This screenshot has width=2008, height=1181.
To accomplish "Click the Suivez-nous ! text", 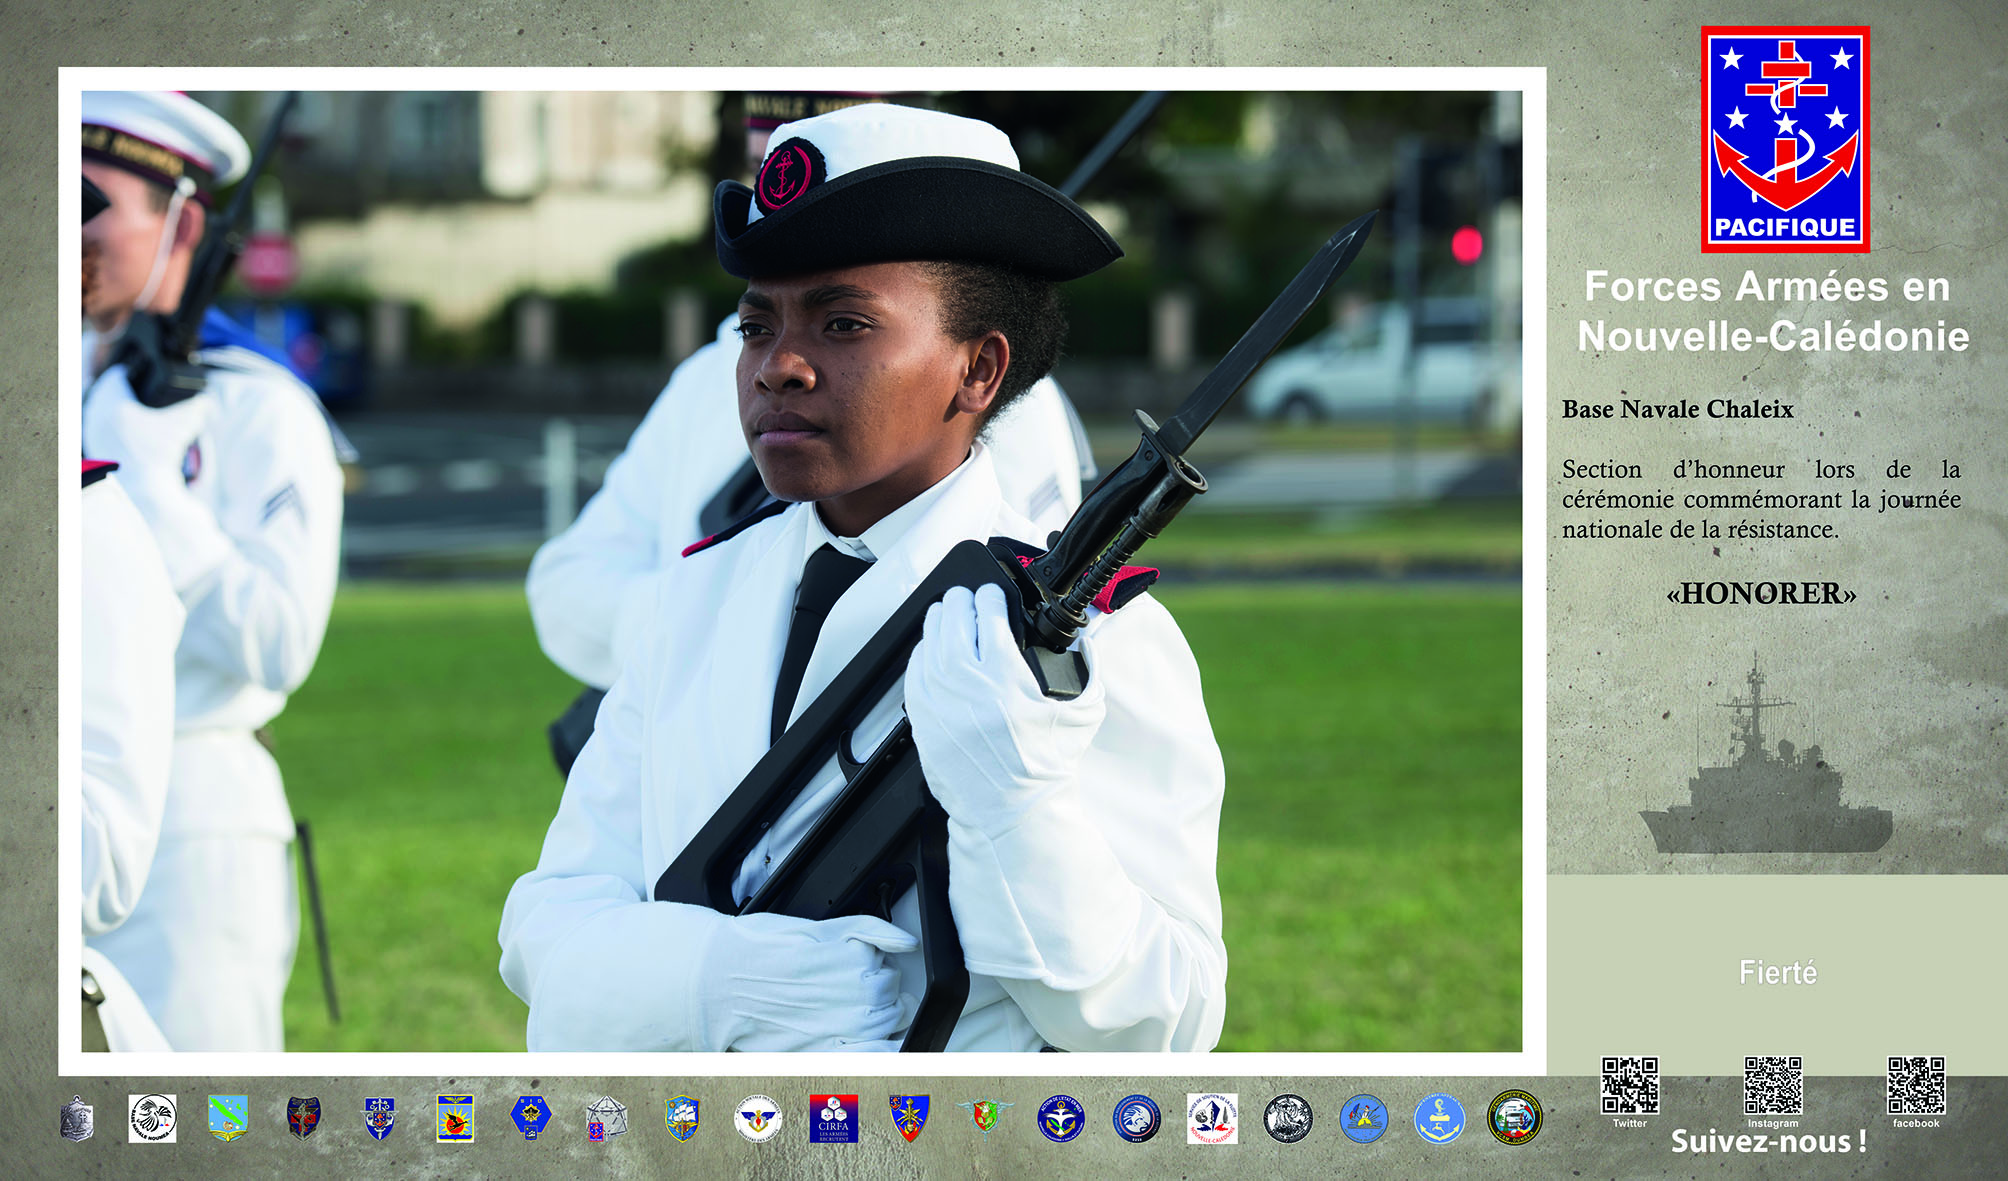I will click(1768, 1142).
